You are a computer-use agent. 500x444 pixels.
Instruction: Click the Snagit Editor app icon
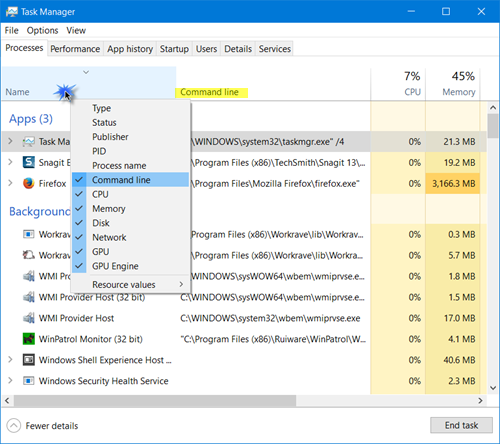pos(29,162)
